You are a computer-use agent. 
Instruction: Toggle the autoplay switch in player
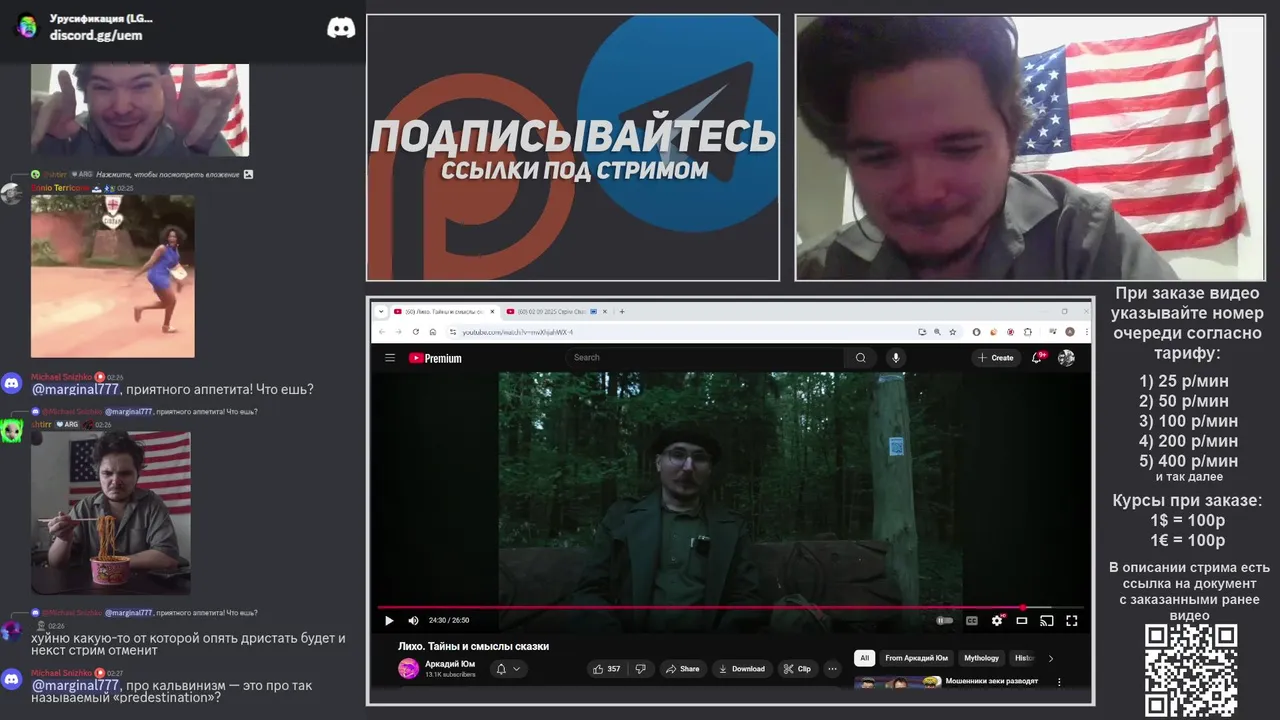coord(944,620)
